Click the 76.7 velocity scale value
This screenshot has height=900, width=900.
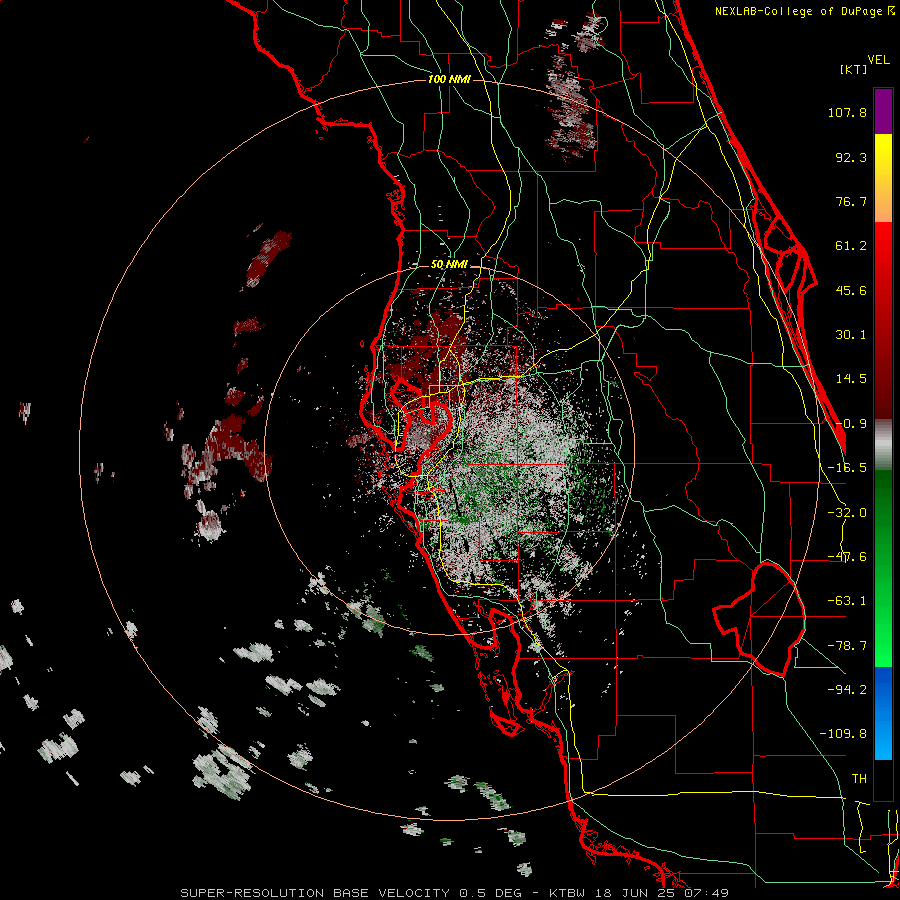coord(851,201)
